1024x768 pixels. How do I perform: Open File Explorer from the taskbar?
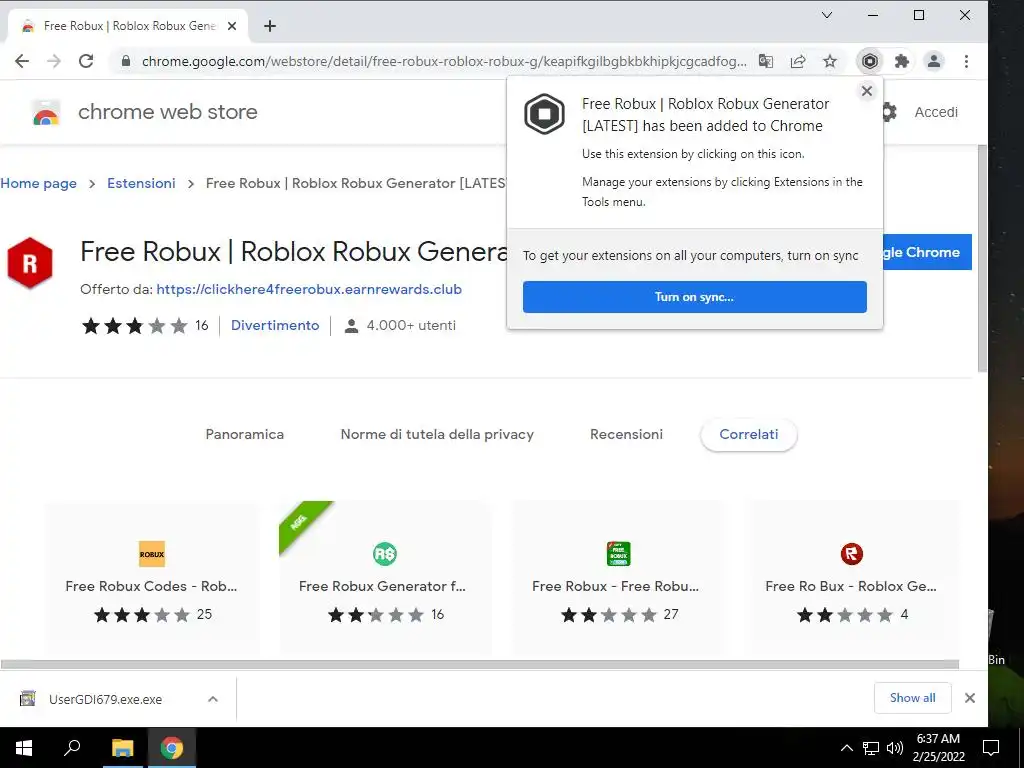pyautogui.click(x=122, y=748)
